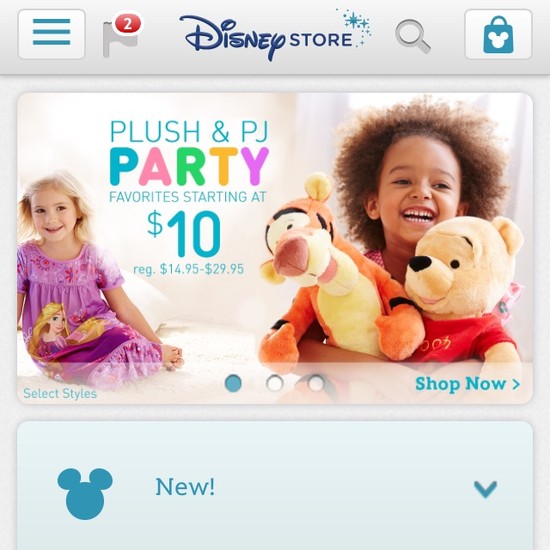The width and height of the screenshot is (550, 550).
Task: Click the Plush & PJ Party headline
Action: point(189,153)
